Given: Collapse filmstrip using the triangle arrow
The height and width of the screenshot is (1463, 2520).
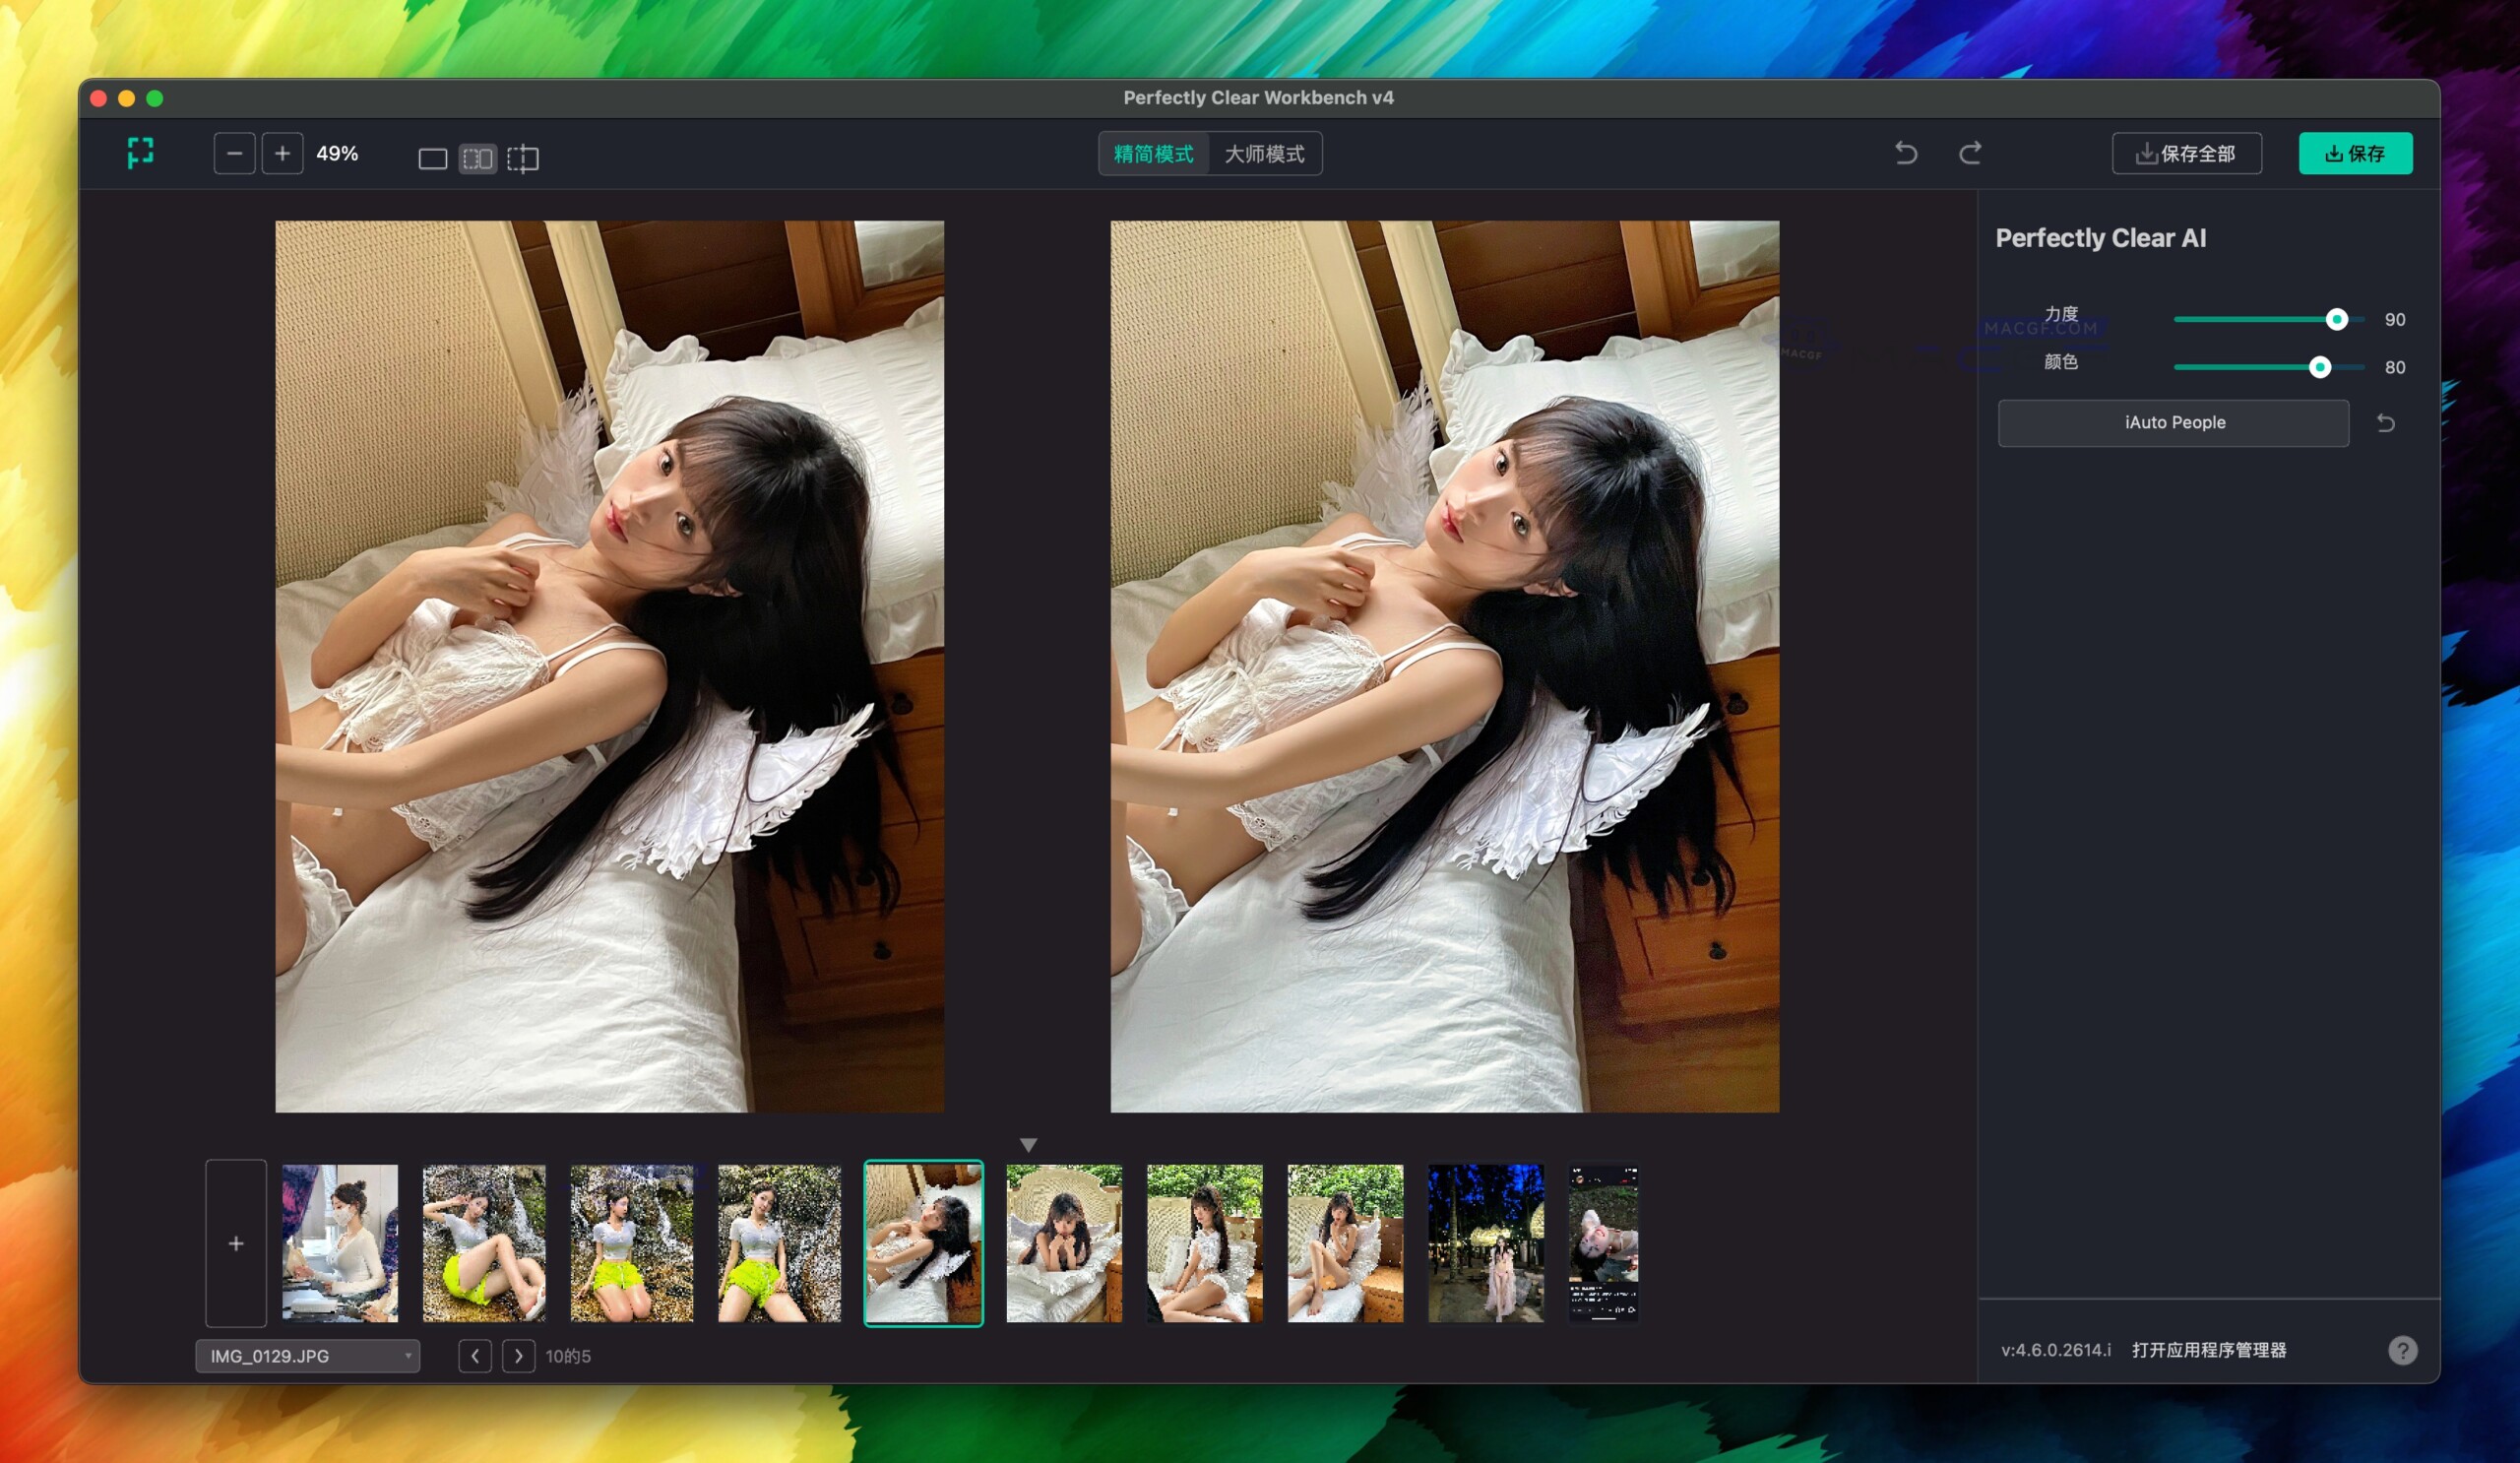Looking at the screenshot, I should pos(1028,1145).
